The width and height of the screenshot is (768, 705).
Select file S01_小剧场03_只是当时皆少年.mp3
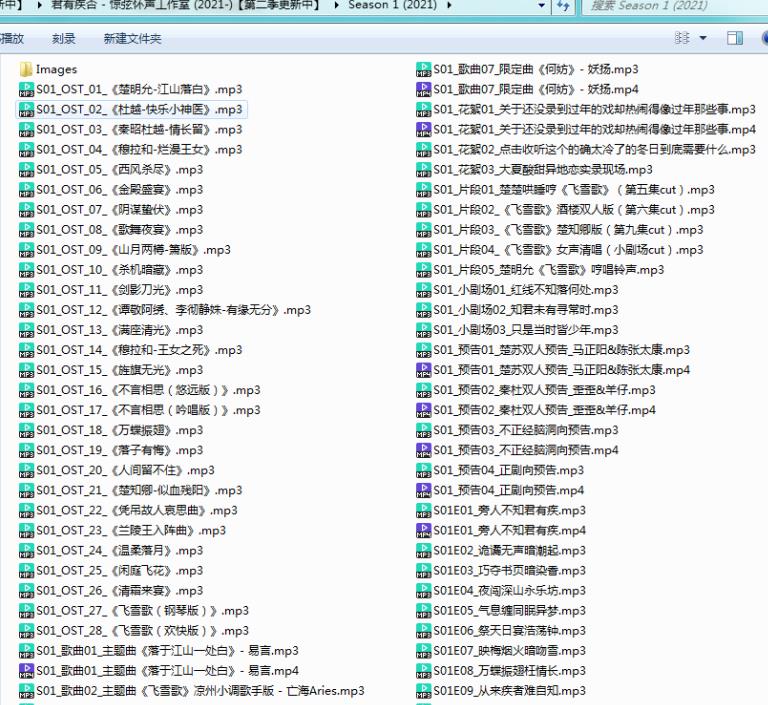click(x=518, y=330)
